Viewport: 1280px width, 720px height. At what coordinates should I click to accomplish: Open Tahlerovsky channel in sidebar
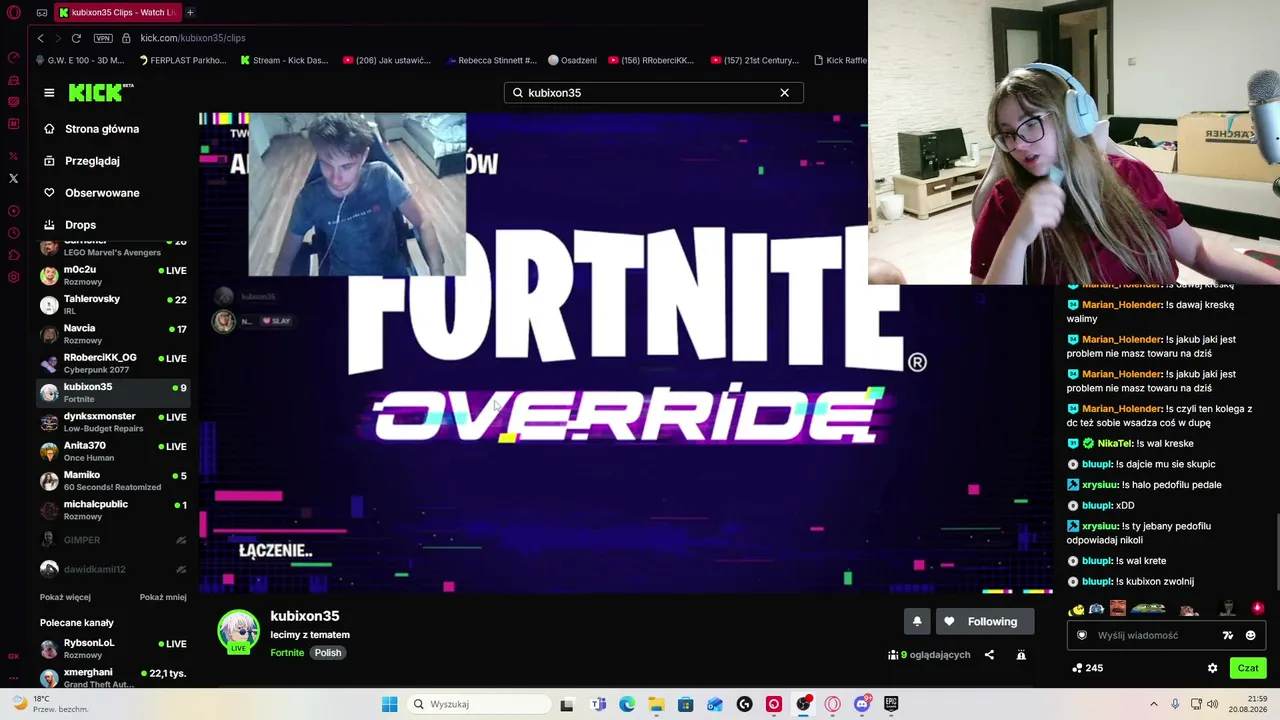(x=113, y=304)
